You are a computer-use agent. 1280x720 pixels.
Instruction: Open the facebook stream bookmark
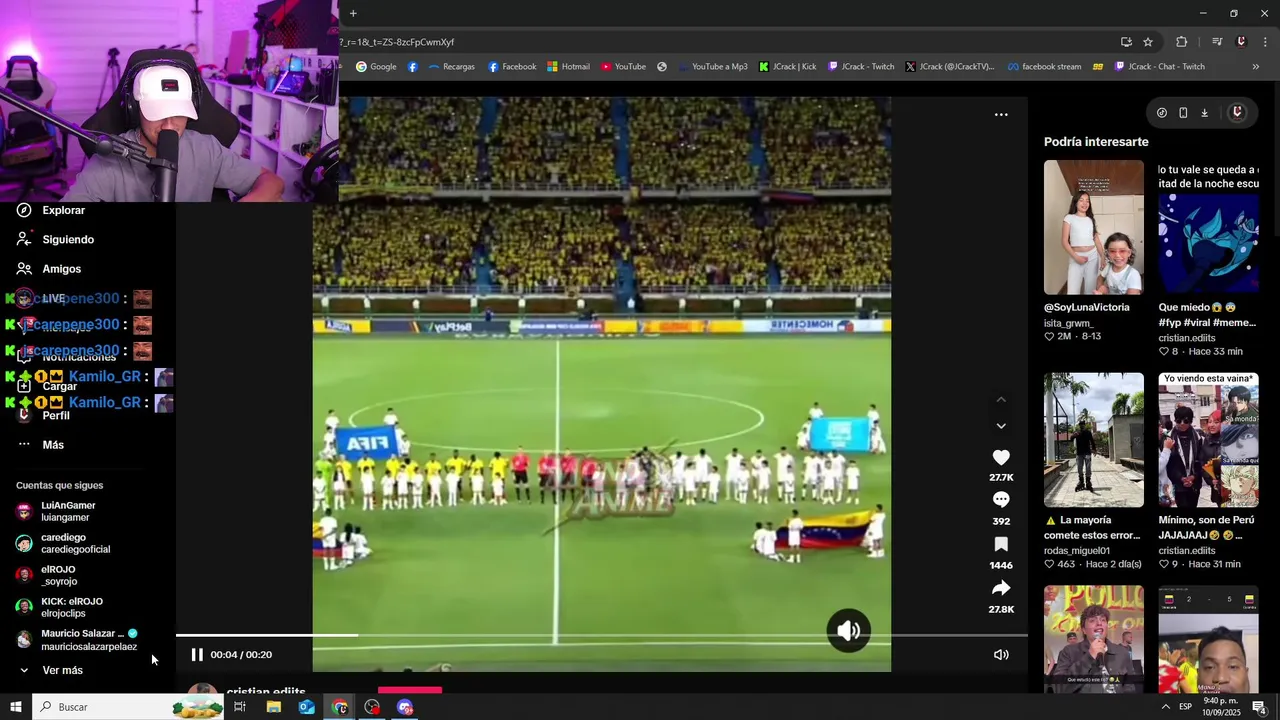(x=1044, y=67)
